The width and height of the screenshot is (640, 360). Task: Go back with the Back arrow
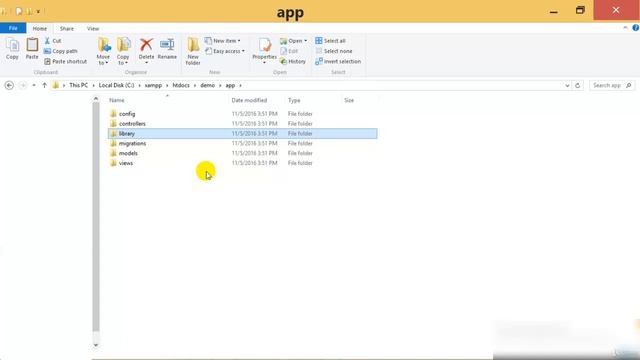pos(9,85)
